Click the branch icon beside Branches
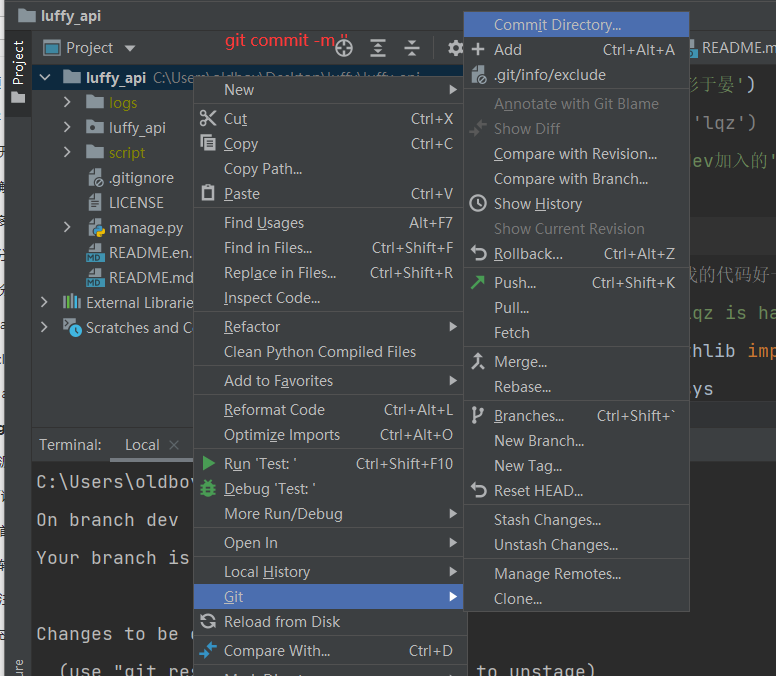This screenshot has width=776, height=676. tap(477, 415)
